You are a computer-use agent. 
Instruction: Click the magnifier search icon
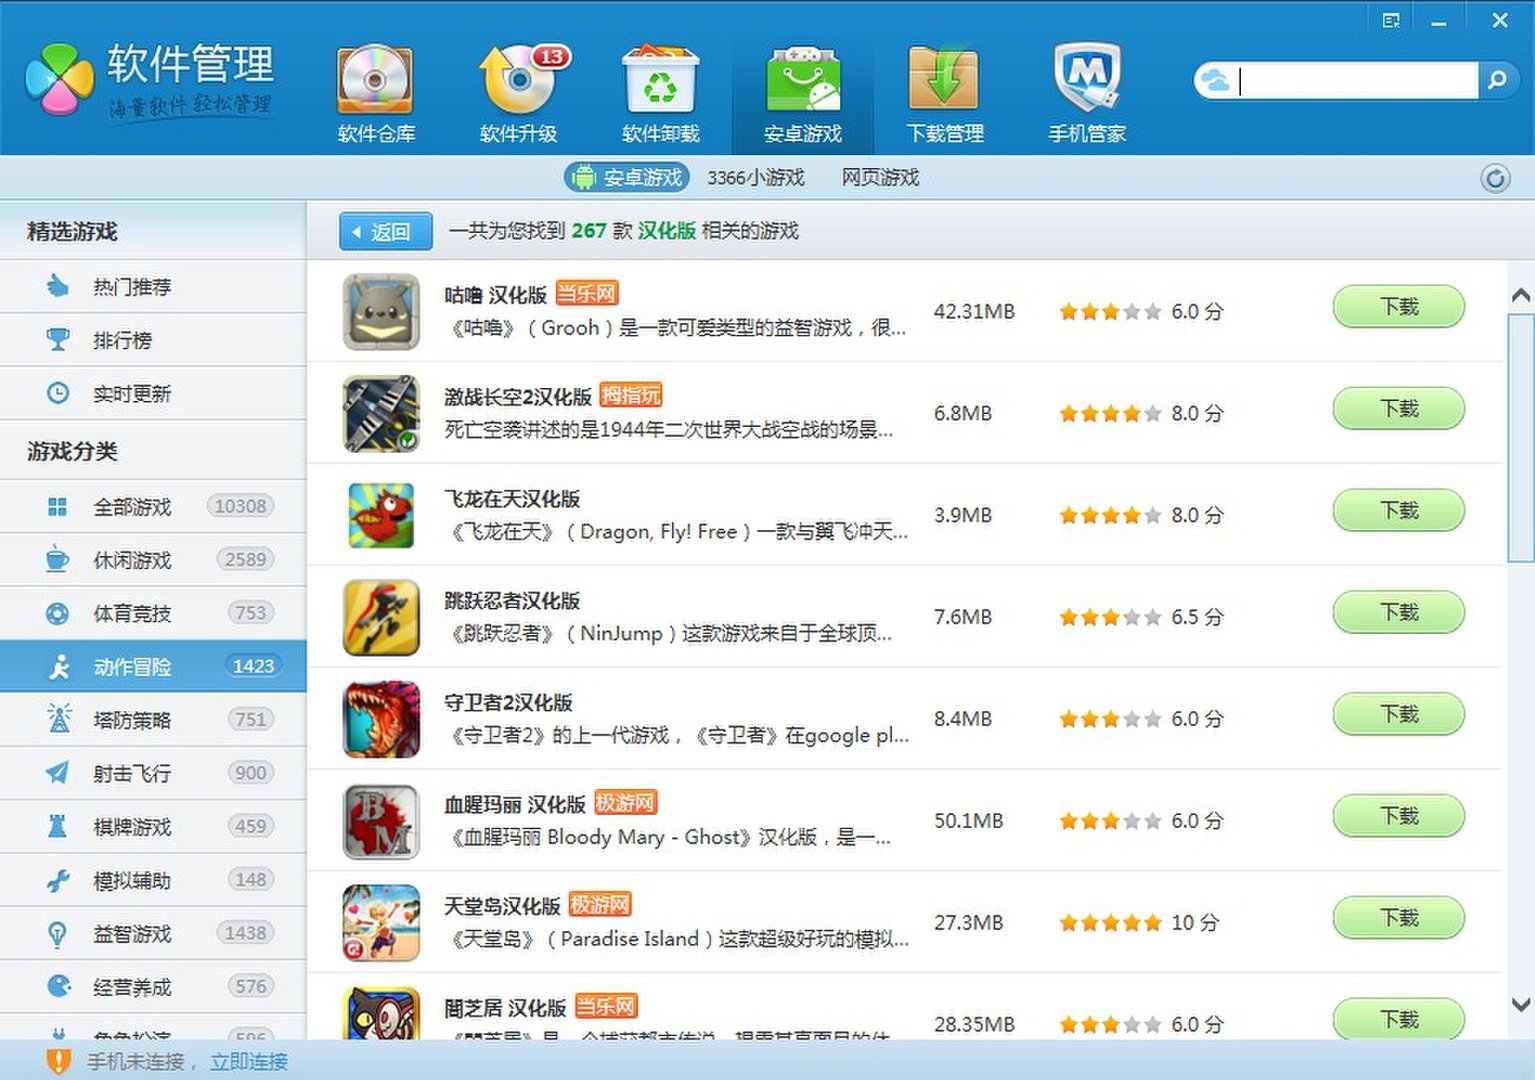(x=1497, y=78)
